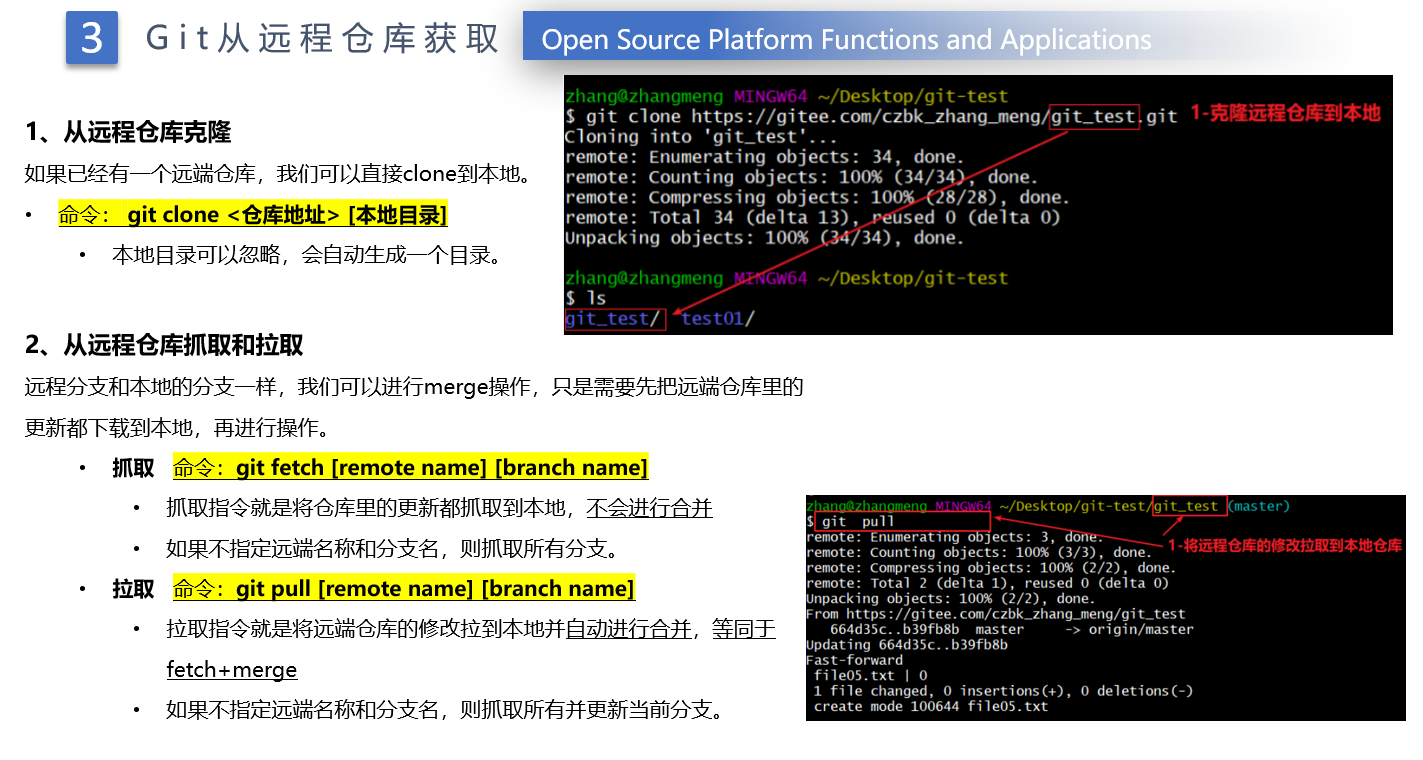Click the bullet text 本地目录可以忽略

(305, 255)
